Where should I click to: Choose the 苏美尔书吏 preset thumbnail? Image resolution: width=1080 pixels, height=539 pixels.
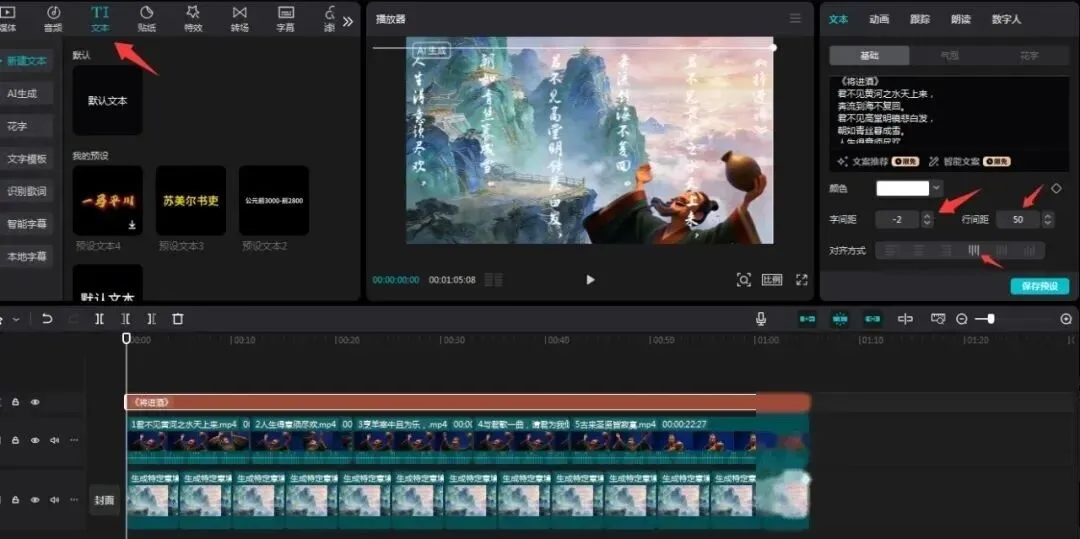(x=191, y=200)
